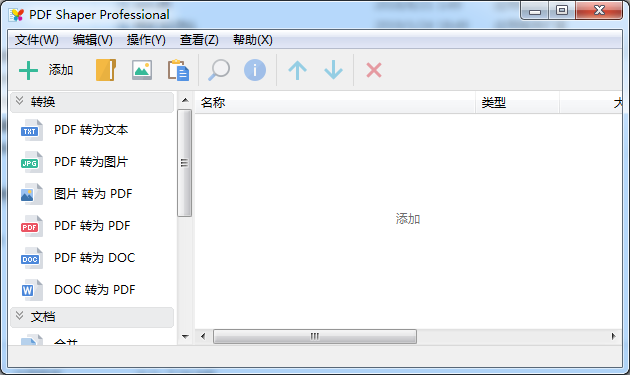Screen dimensions: 630x375
Task: Click the Move up arrow icon
Action: point(297,70)
